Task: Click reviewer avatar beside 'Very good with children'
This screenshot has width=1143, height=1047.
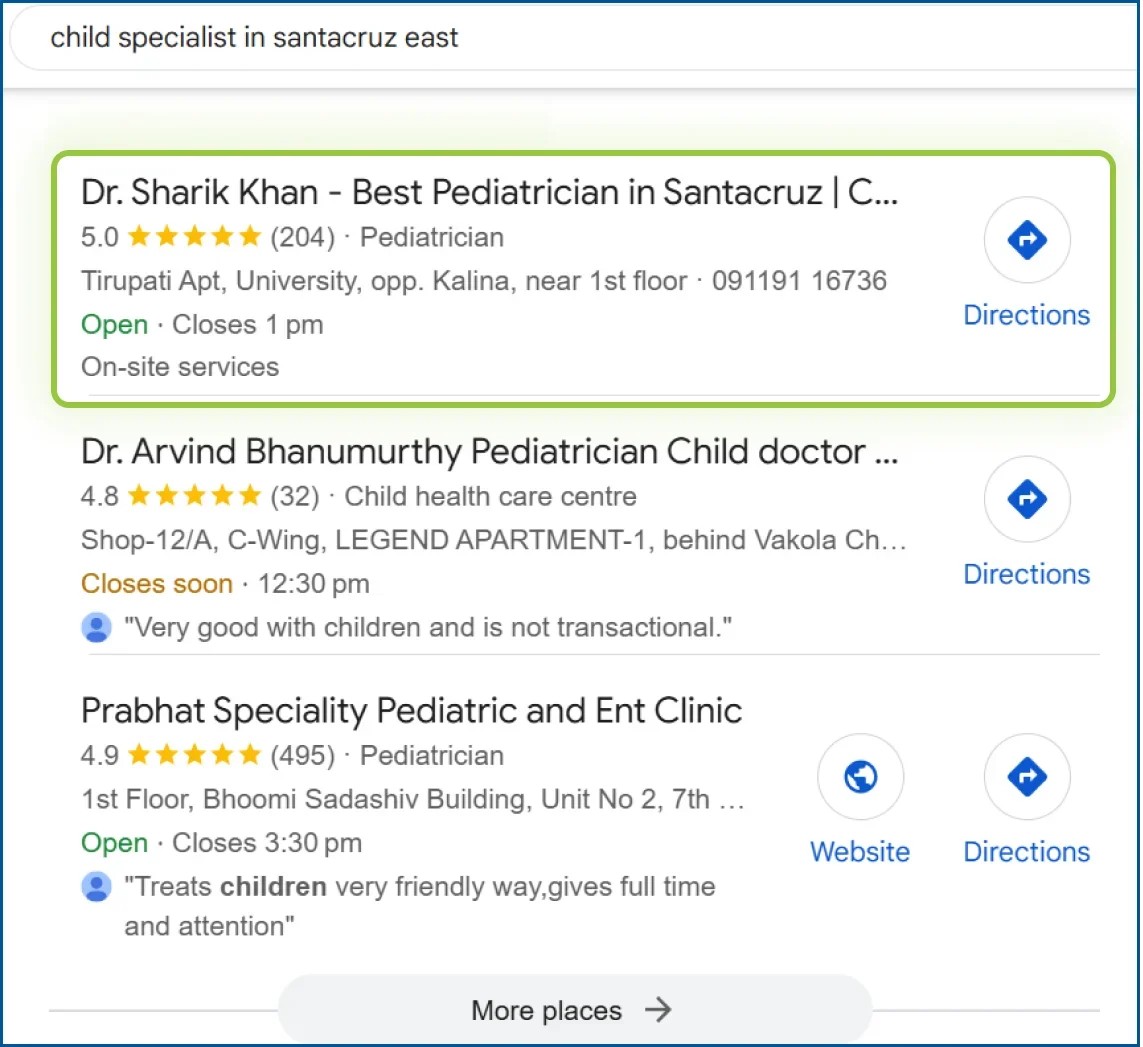Action: (96, 628)
